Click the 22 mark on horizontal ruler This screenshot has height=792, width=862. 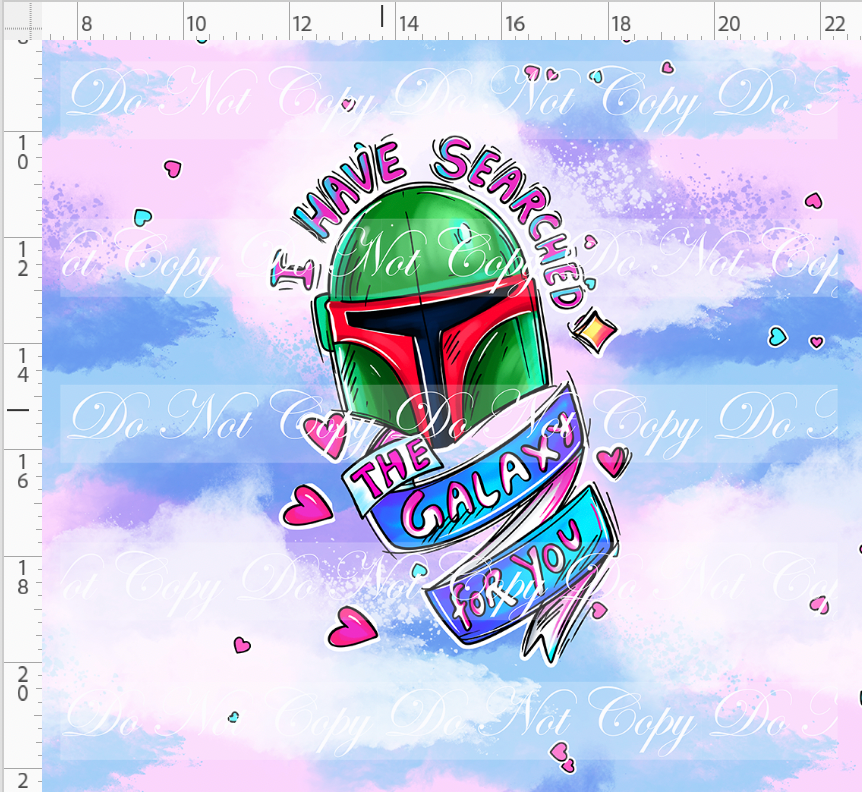pos(835,24)
